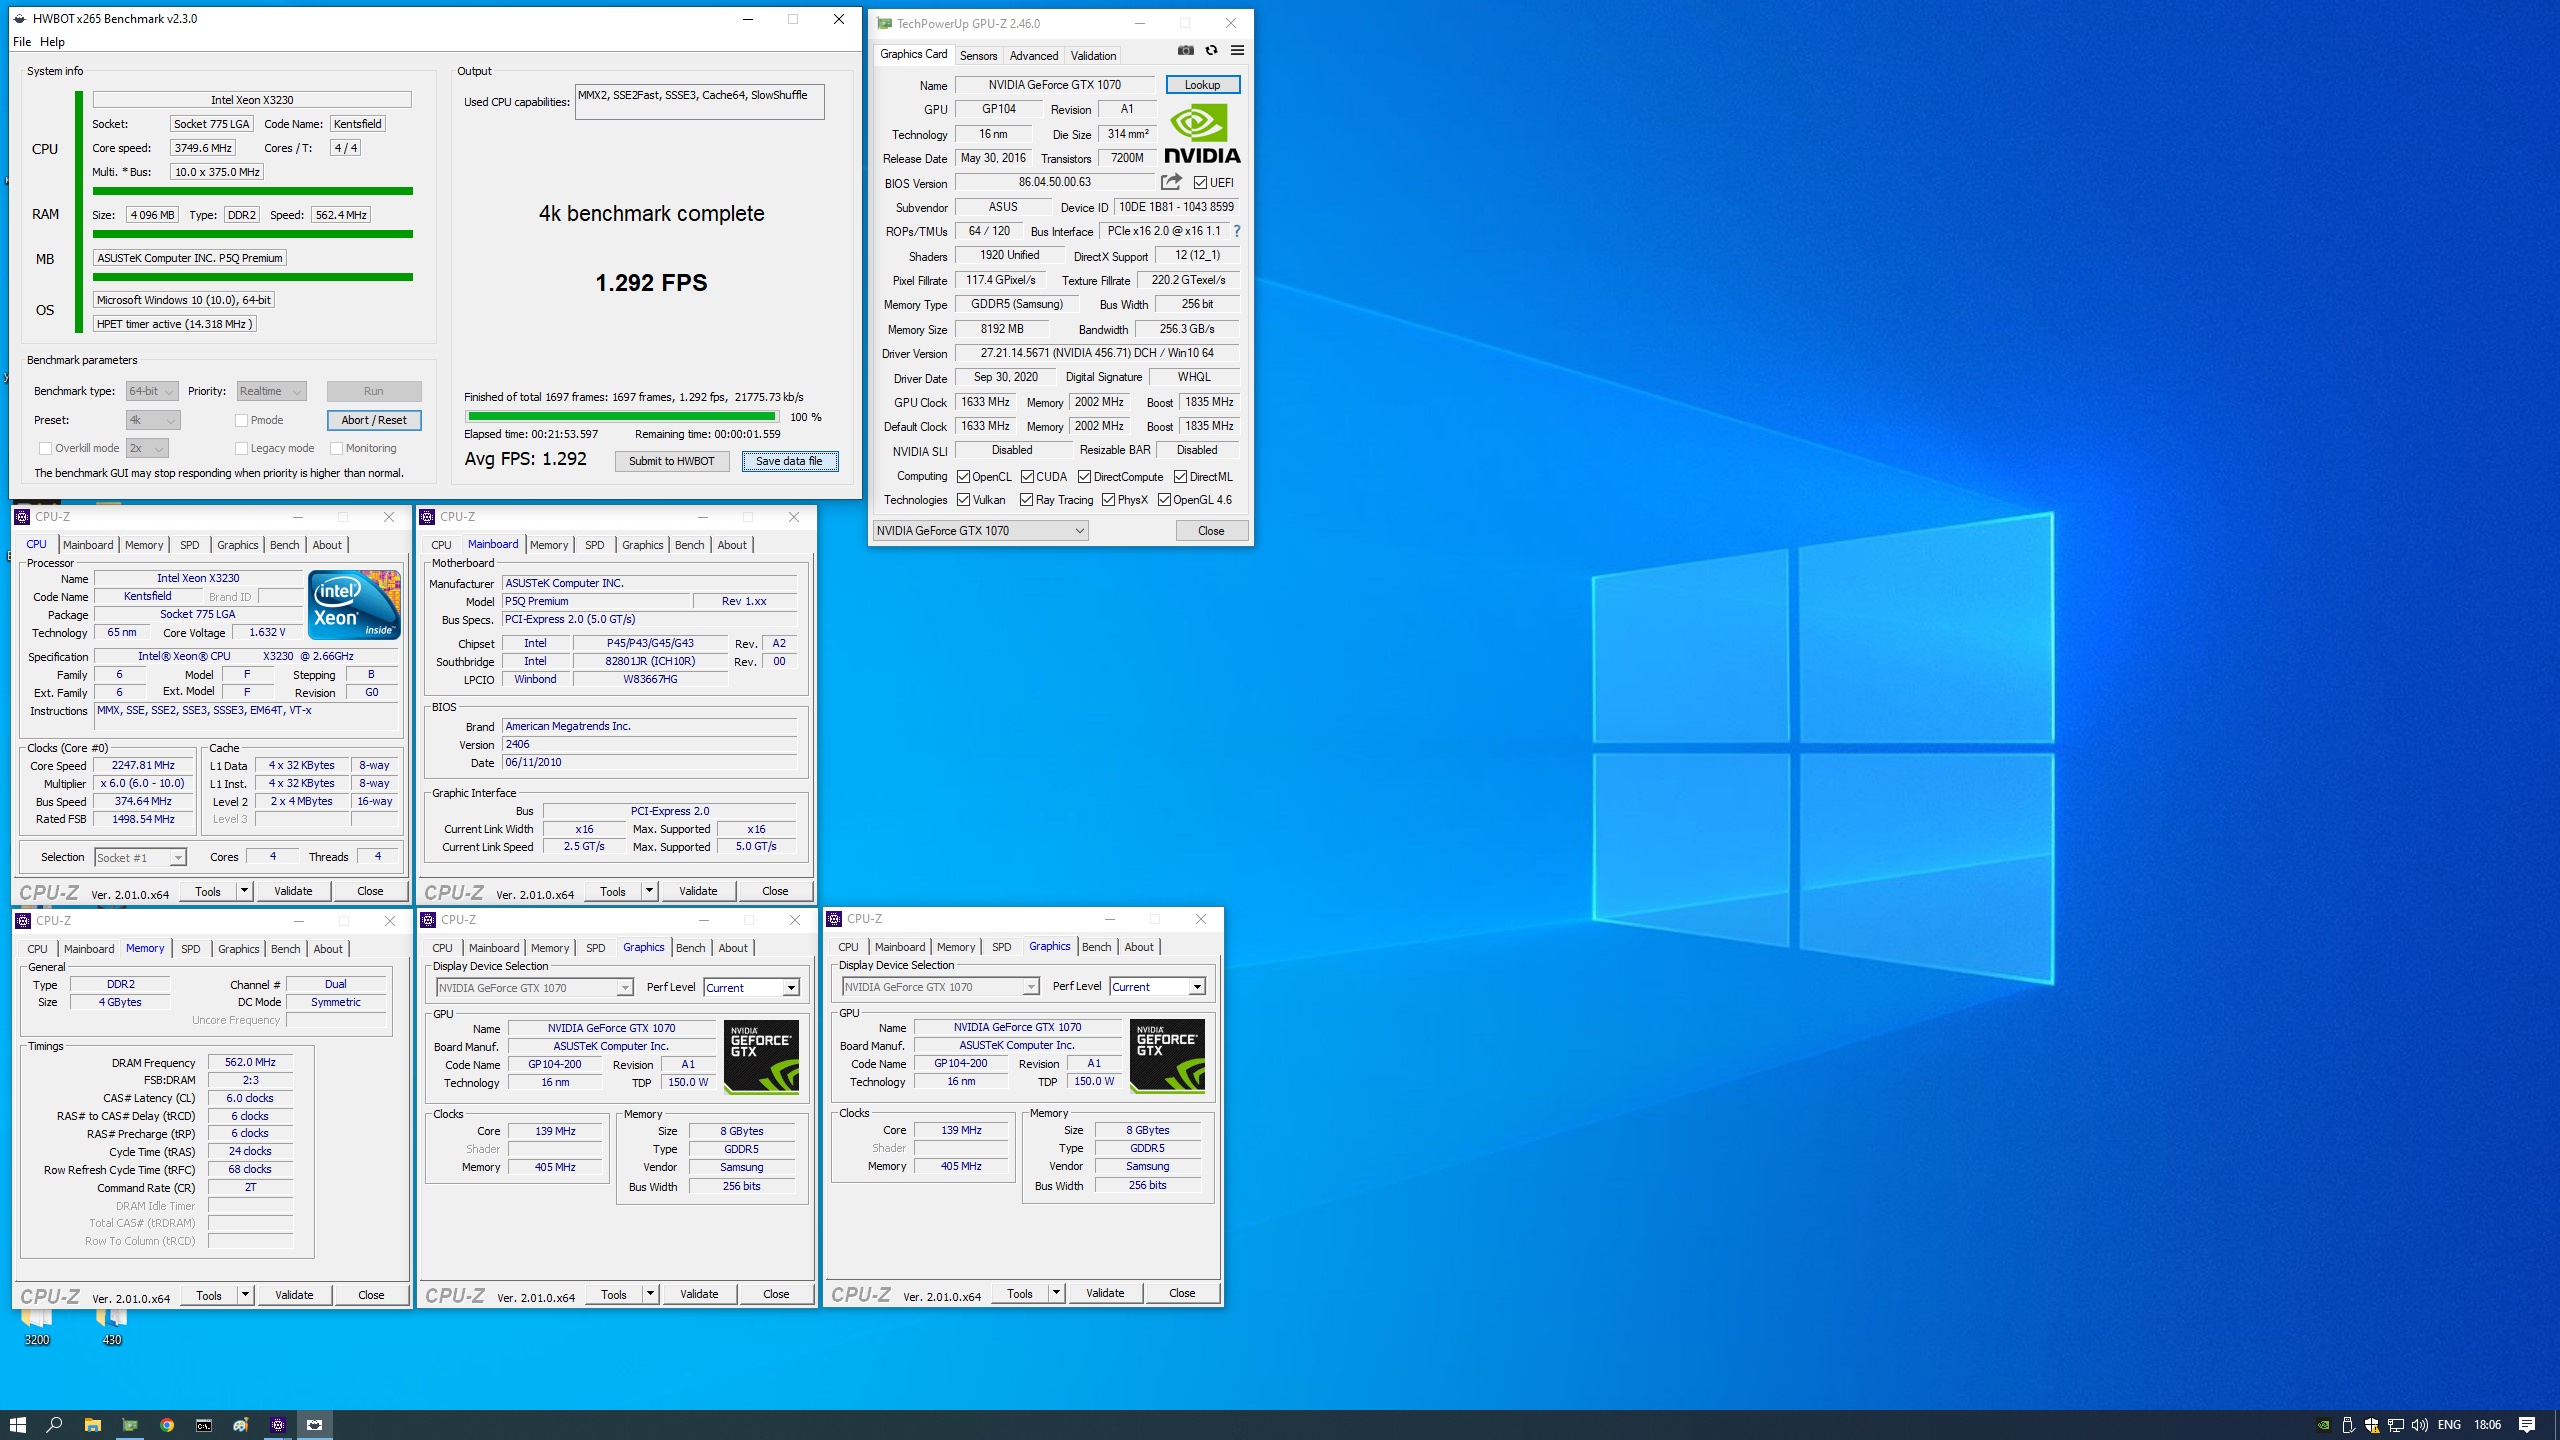Toggle Vulkan checkbox in GPU-Z

tap(963, 500)
